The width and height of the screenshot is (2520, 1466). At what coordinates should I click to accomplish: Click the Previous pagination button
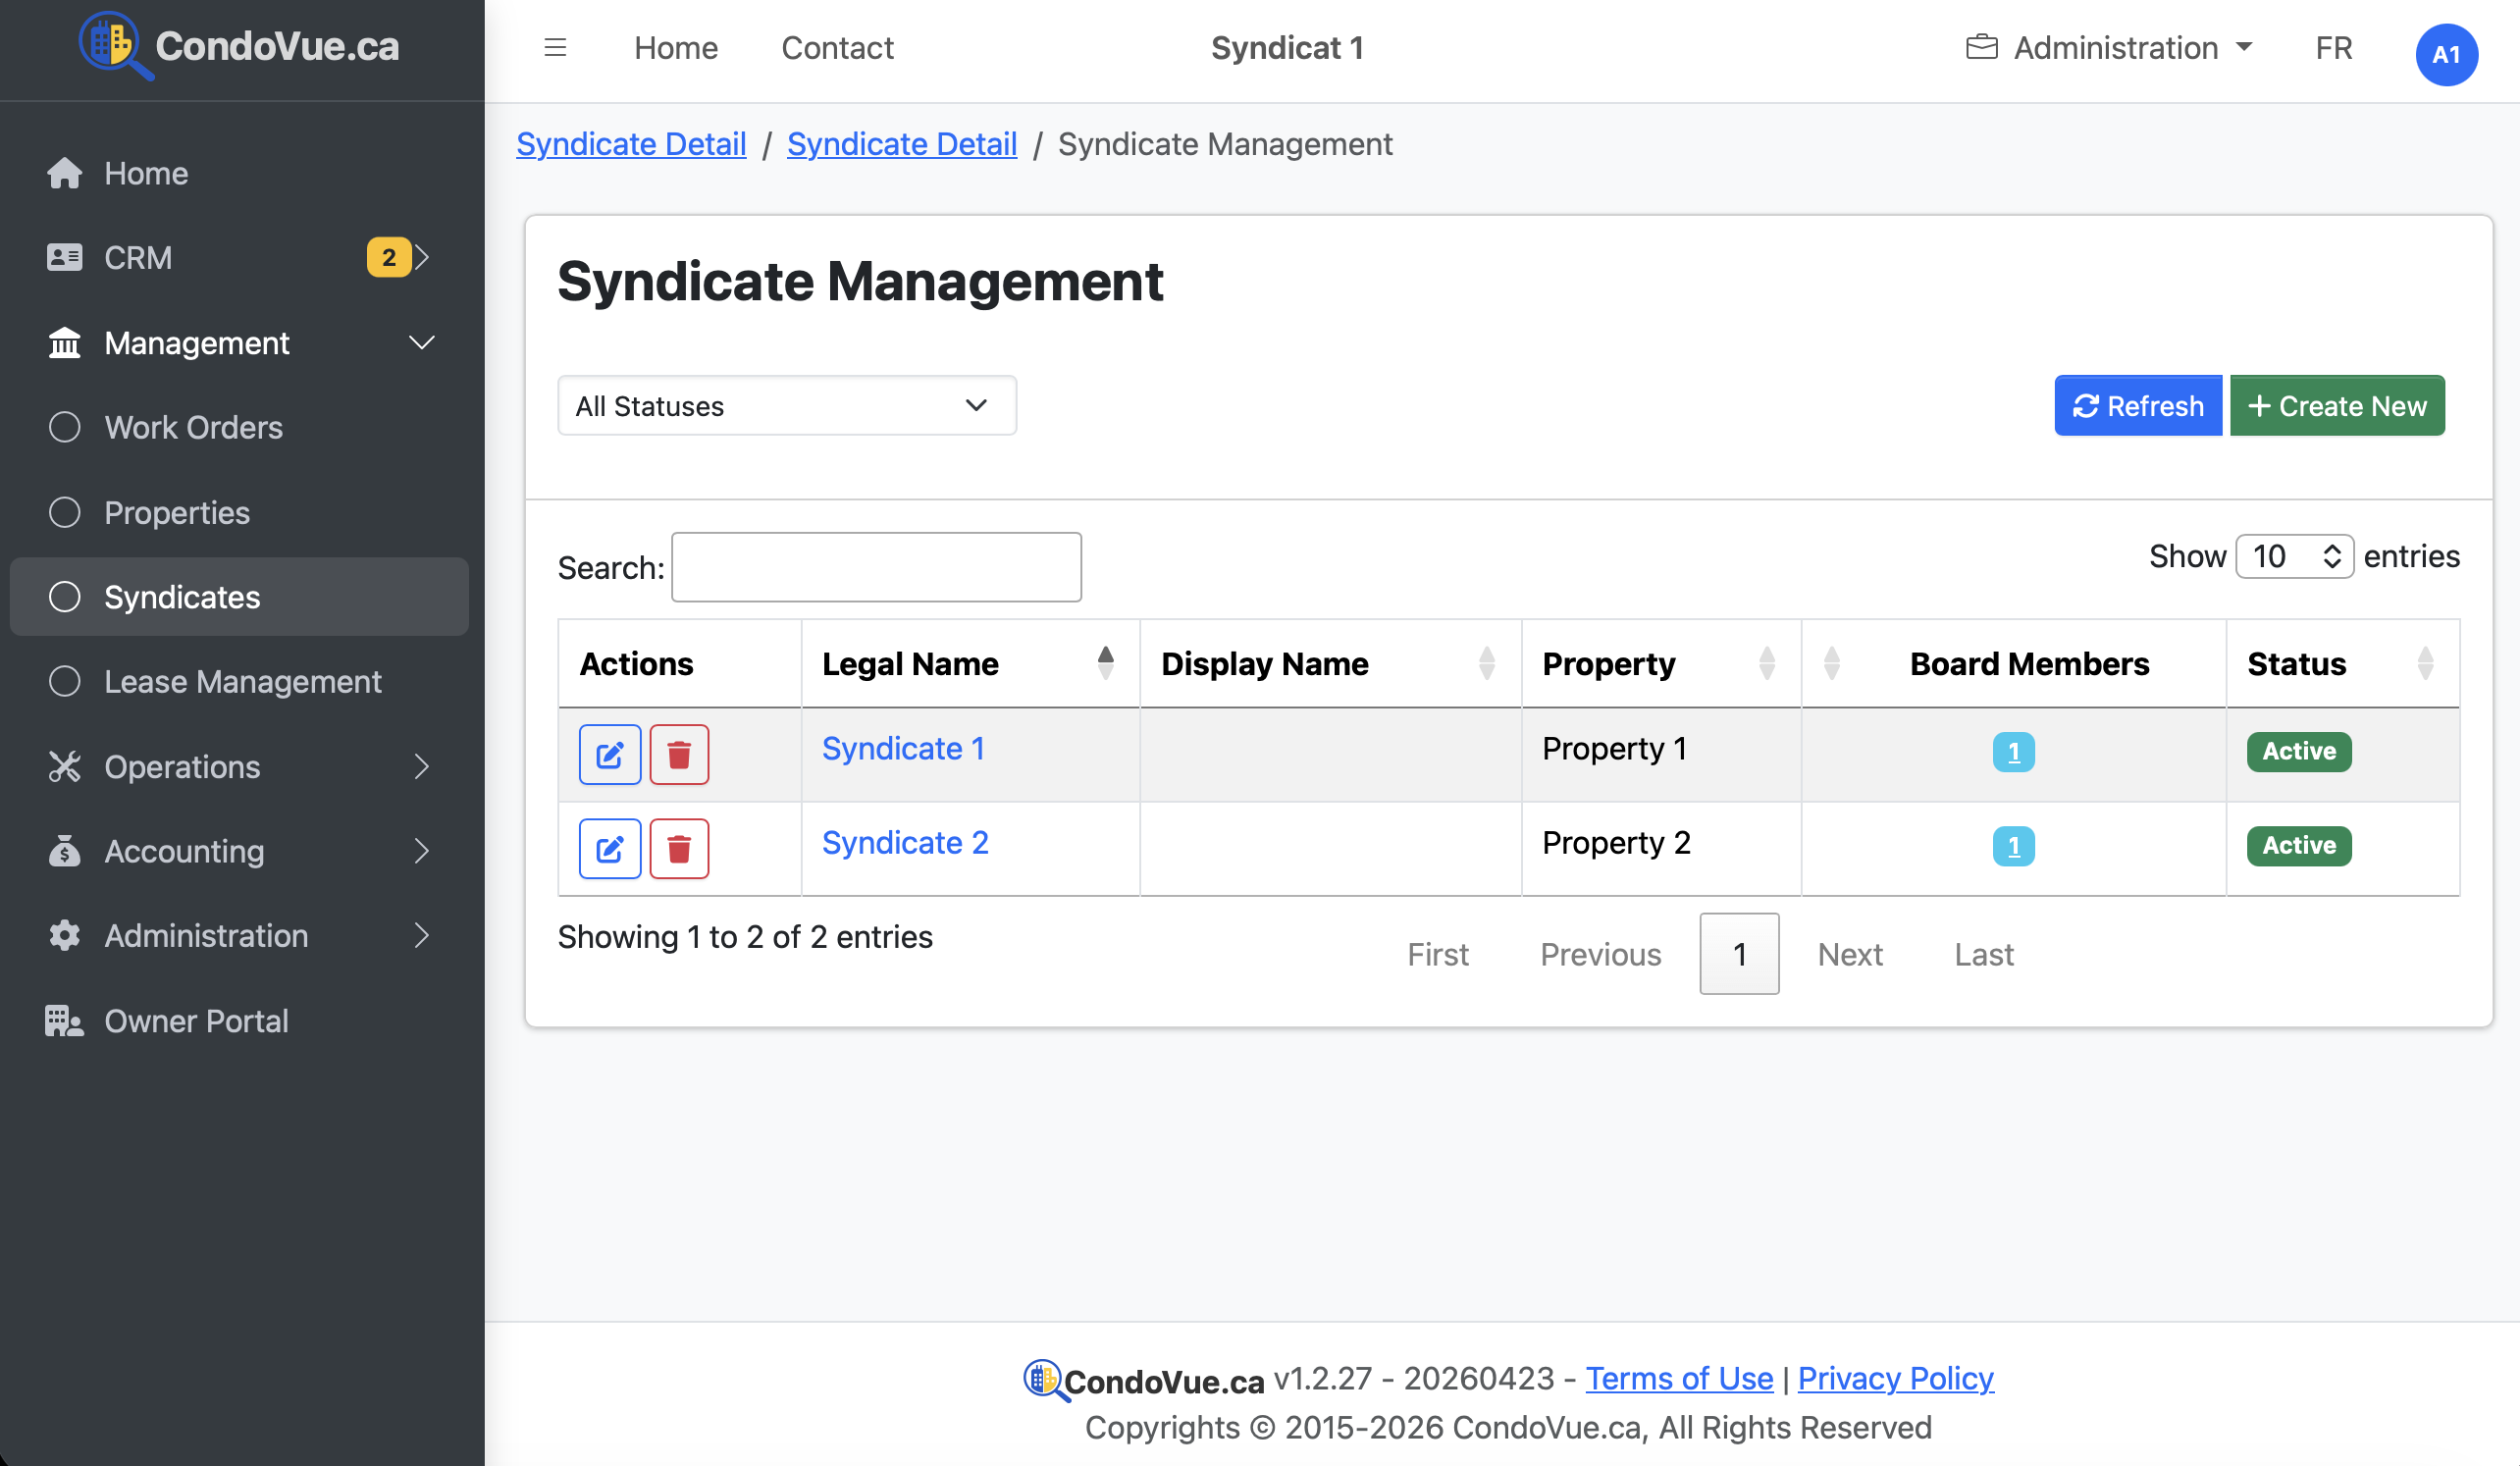point(1600,954)
